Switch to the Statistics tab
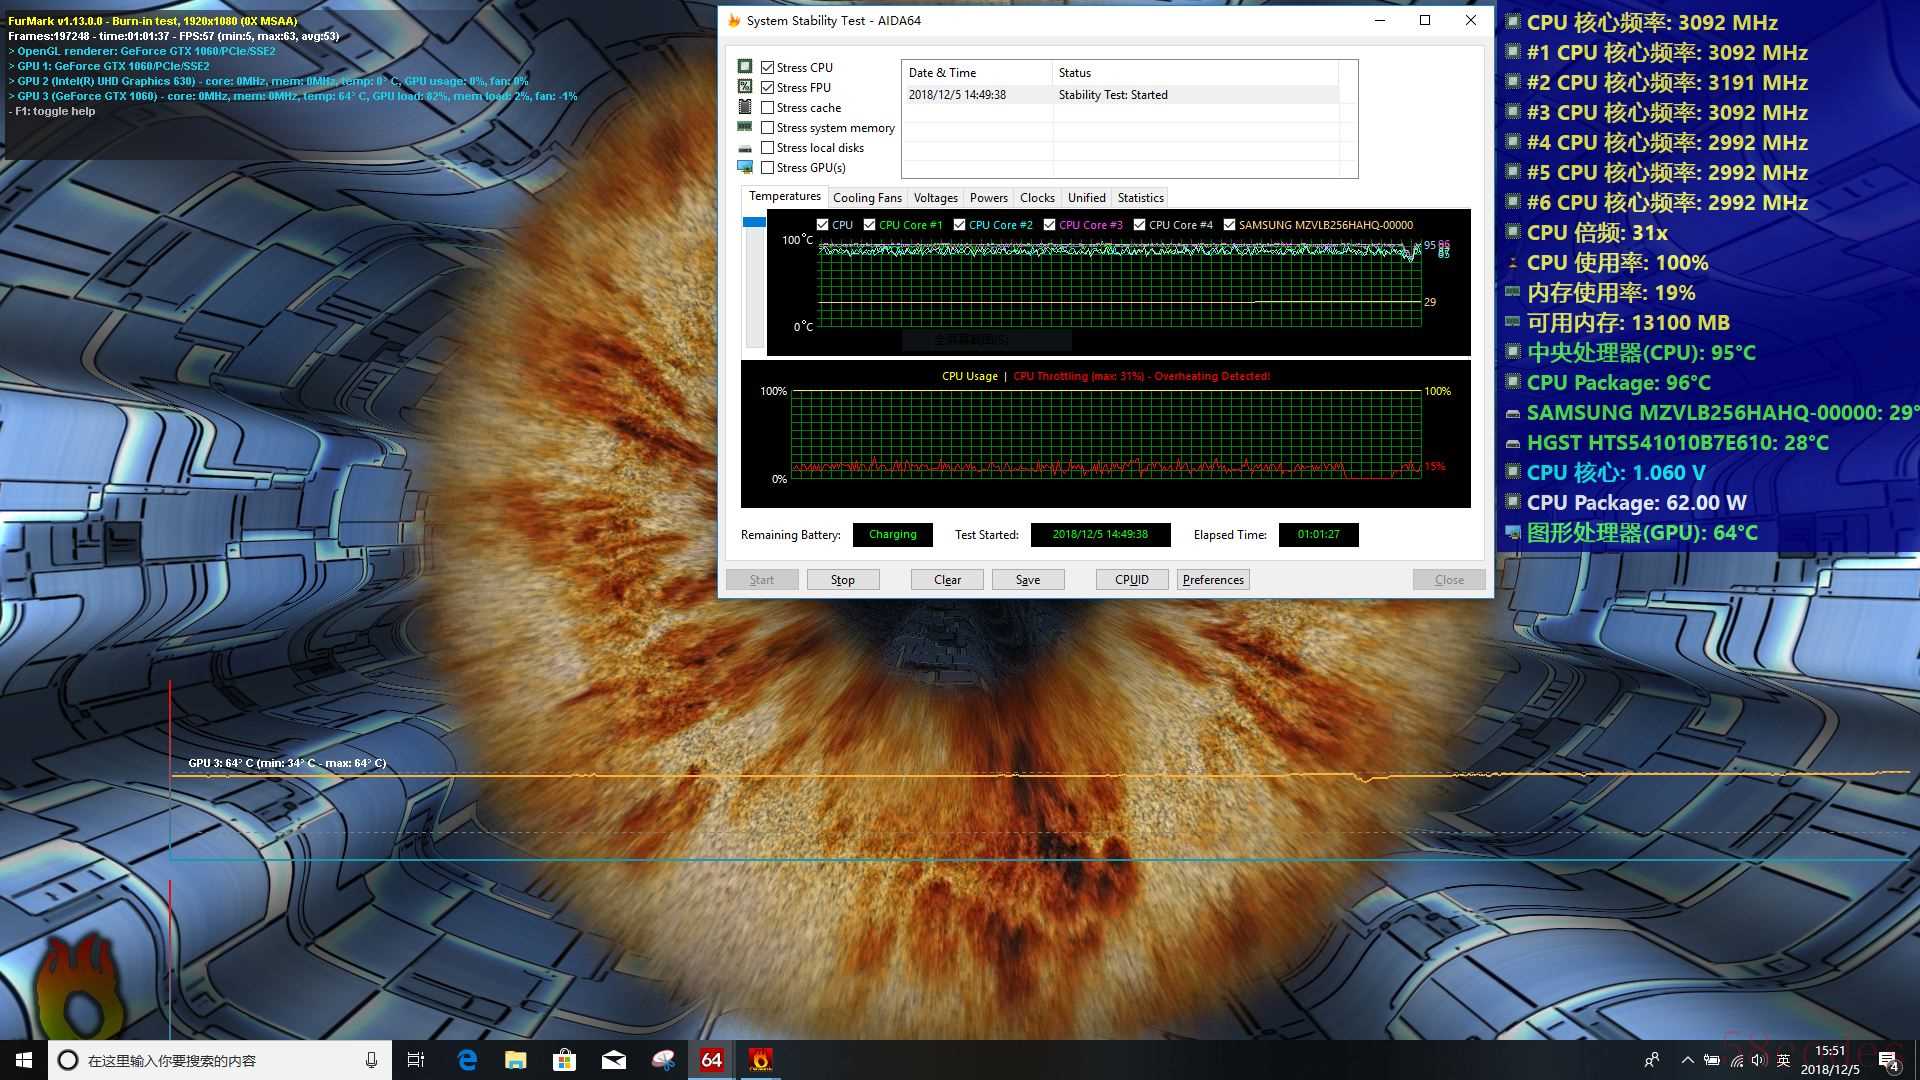 point(1140,198)
